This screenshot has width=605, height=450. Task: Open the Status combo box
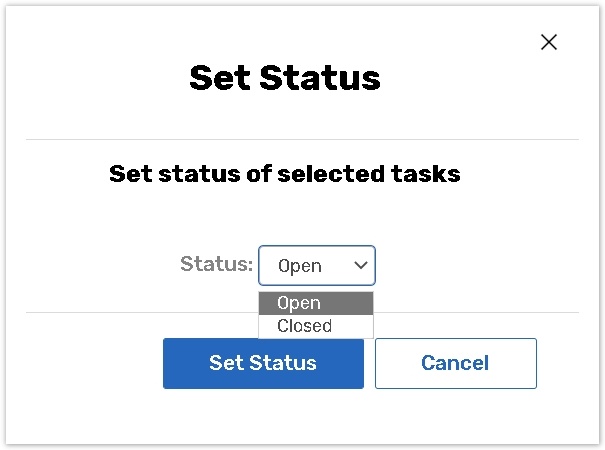click(316, 266)
